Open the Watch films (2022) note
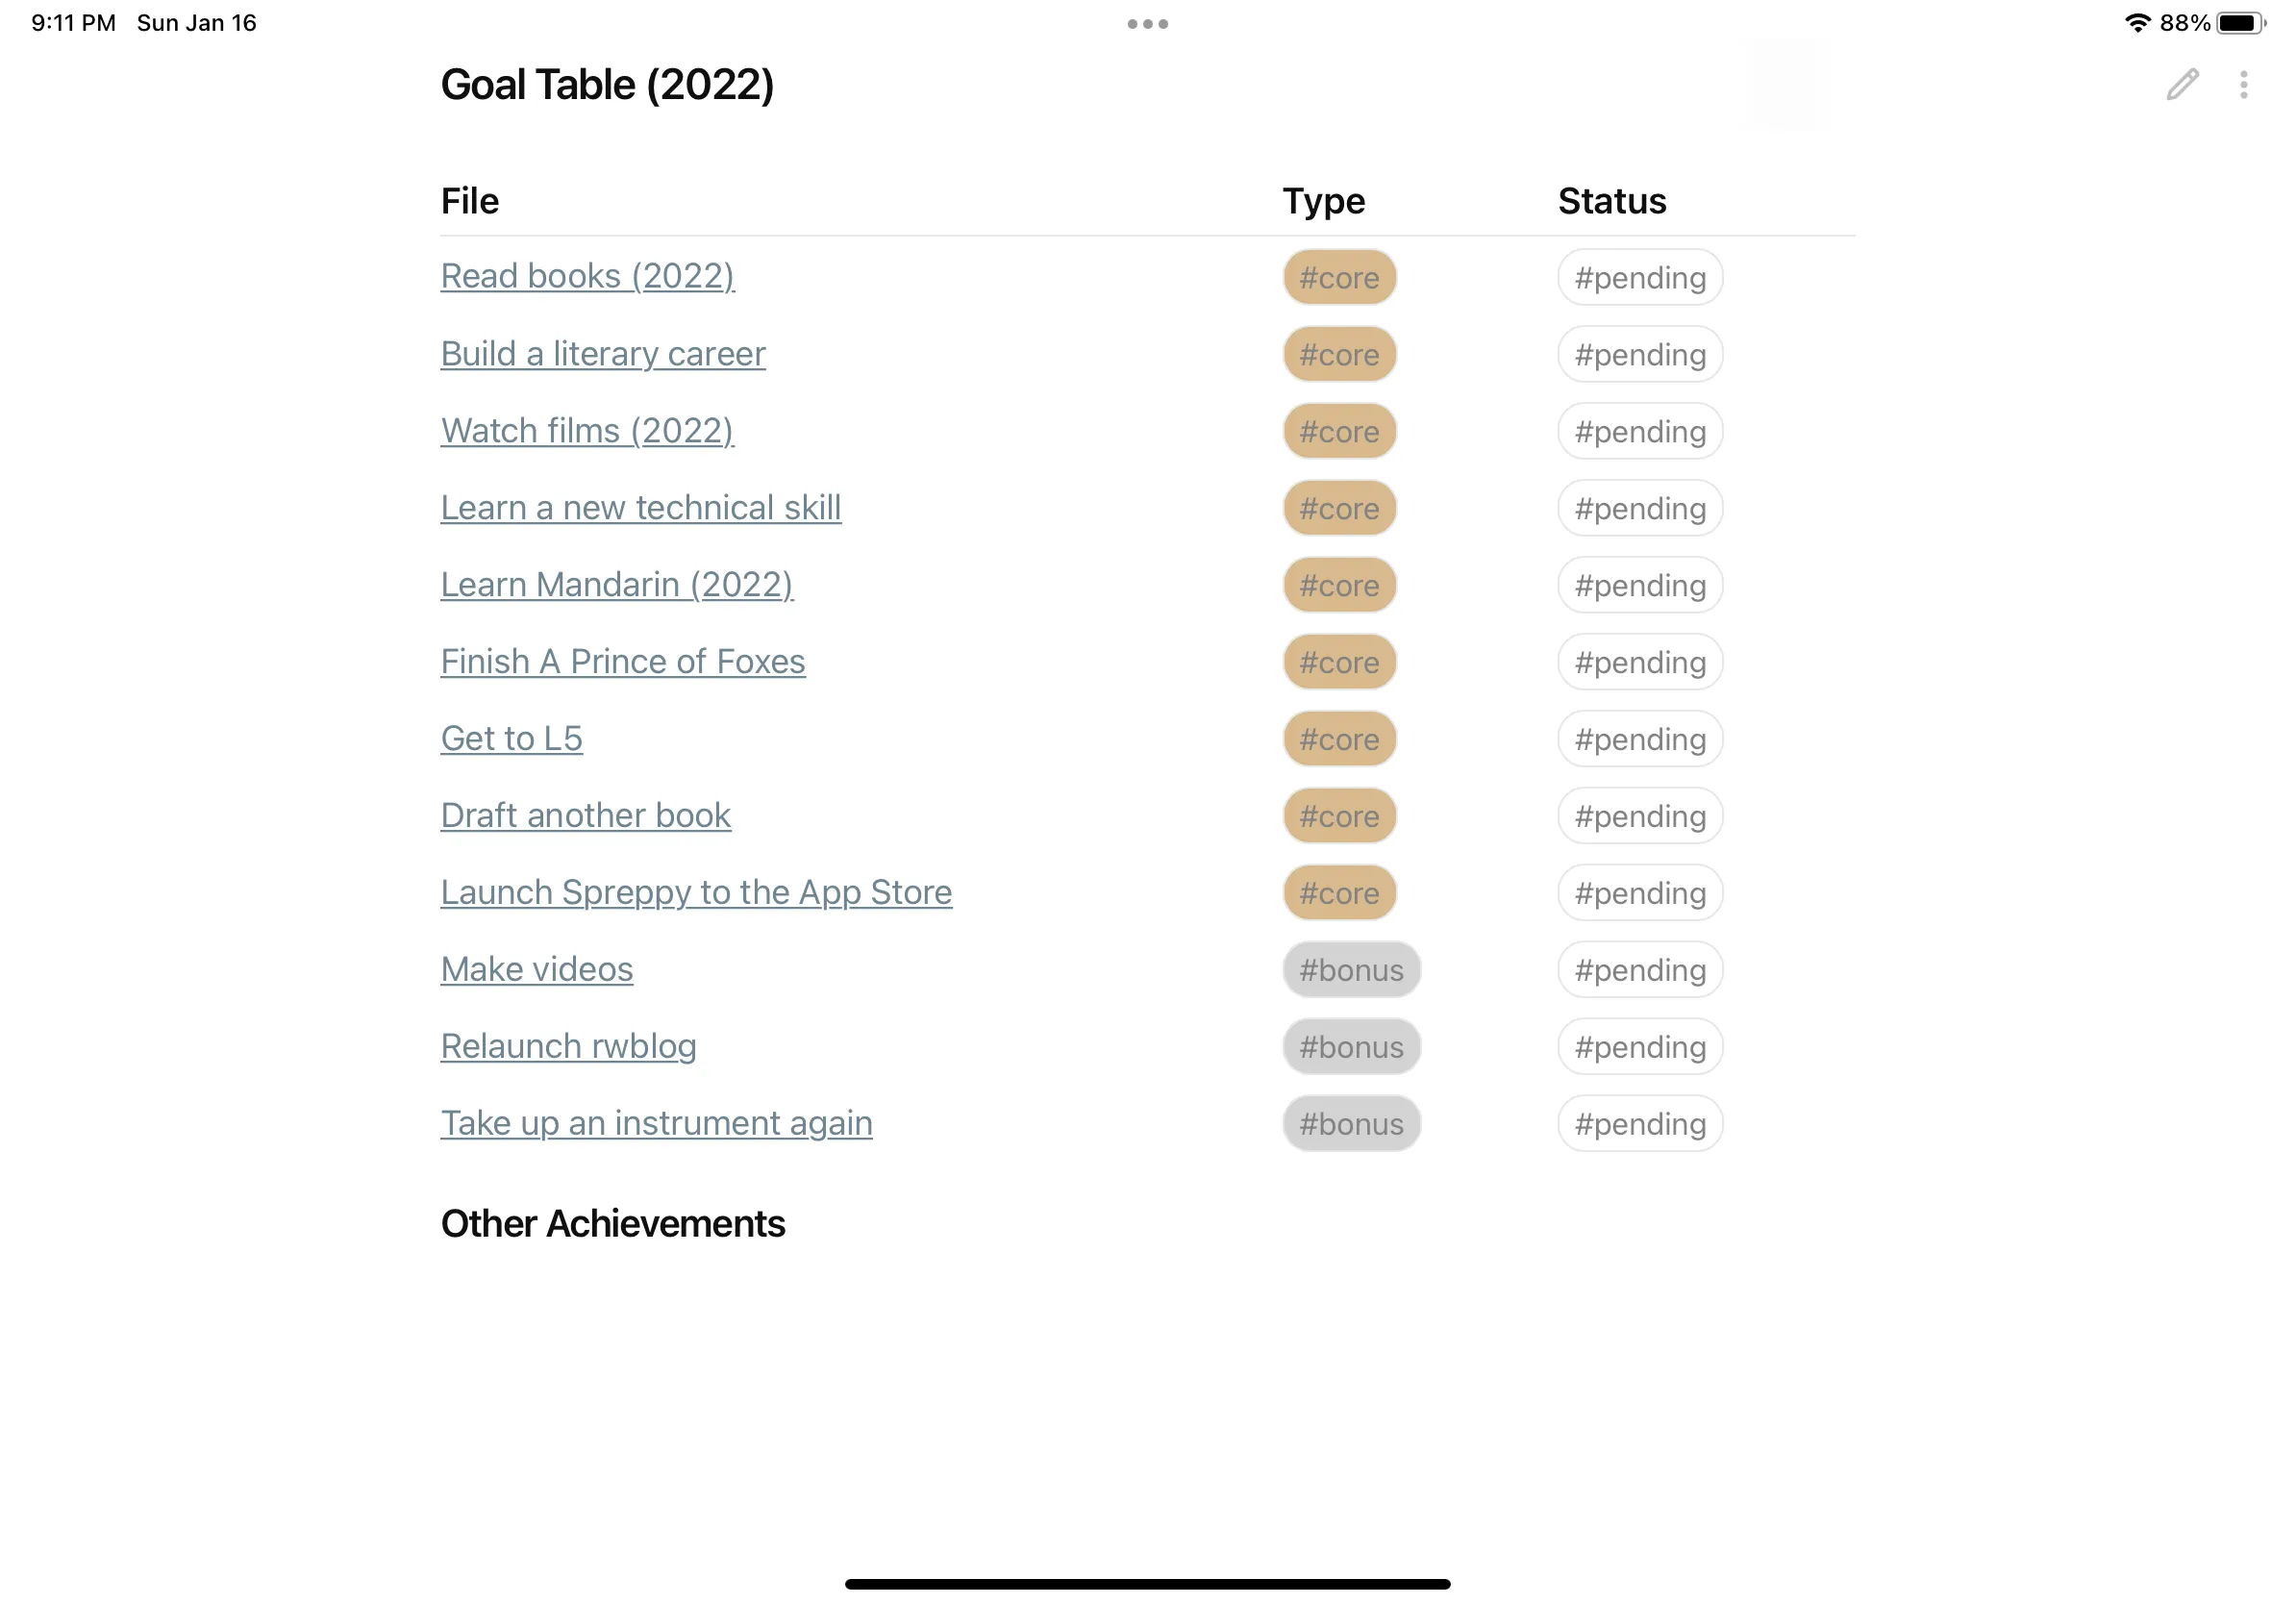This screenshot has width=2296, height=1604. coord(587,430)
